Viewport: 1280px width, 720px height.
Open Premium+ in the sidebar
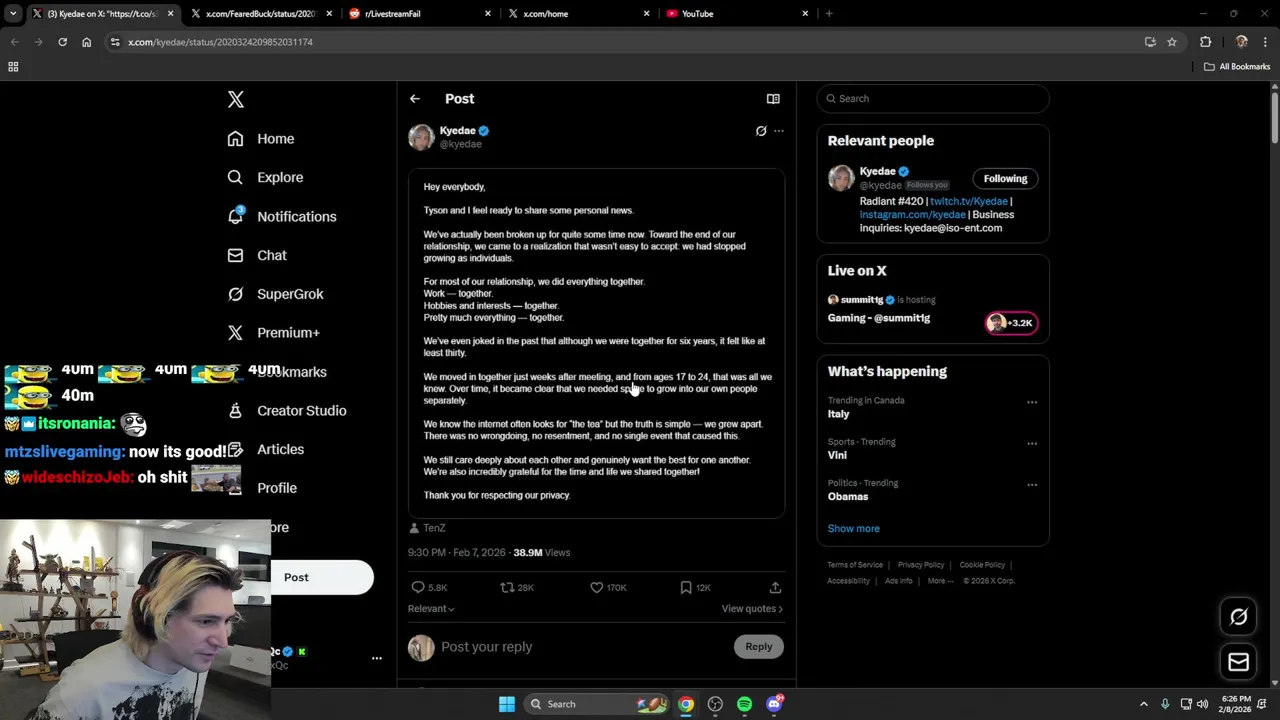point(273,333)
